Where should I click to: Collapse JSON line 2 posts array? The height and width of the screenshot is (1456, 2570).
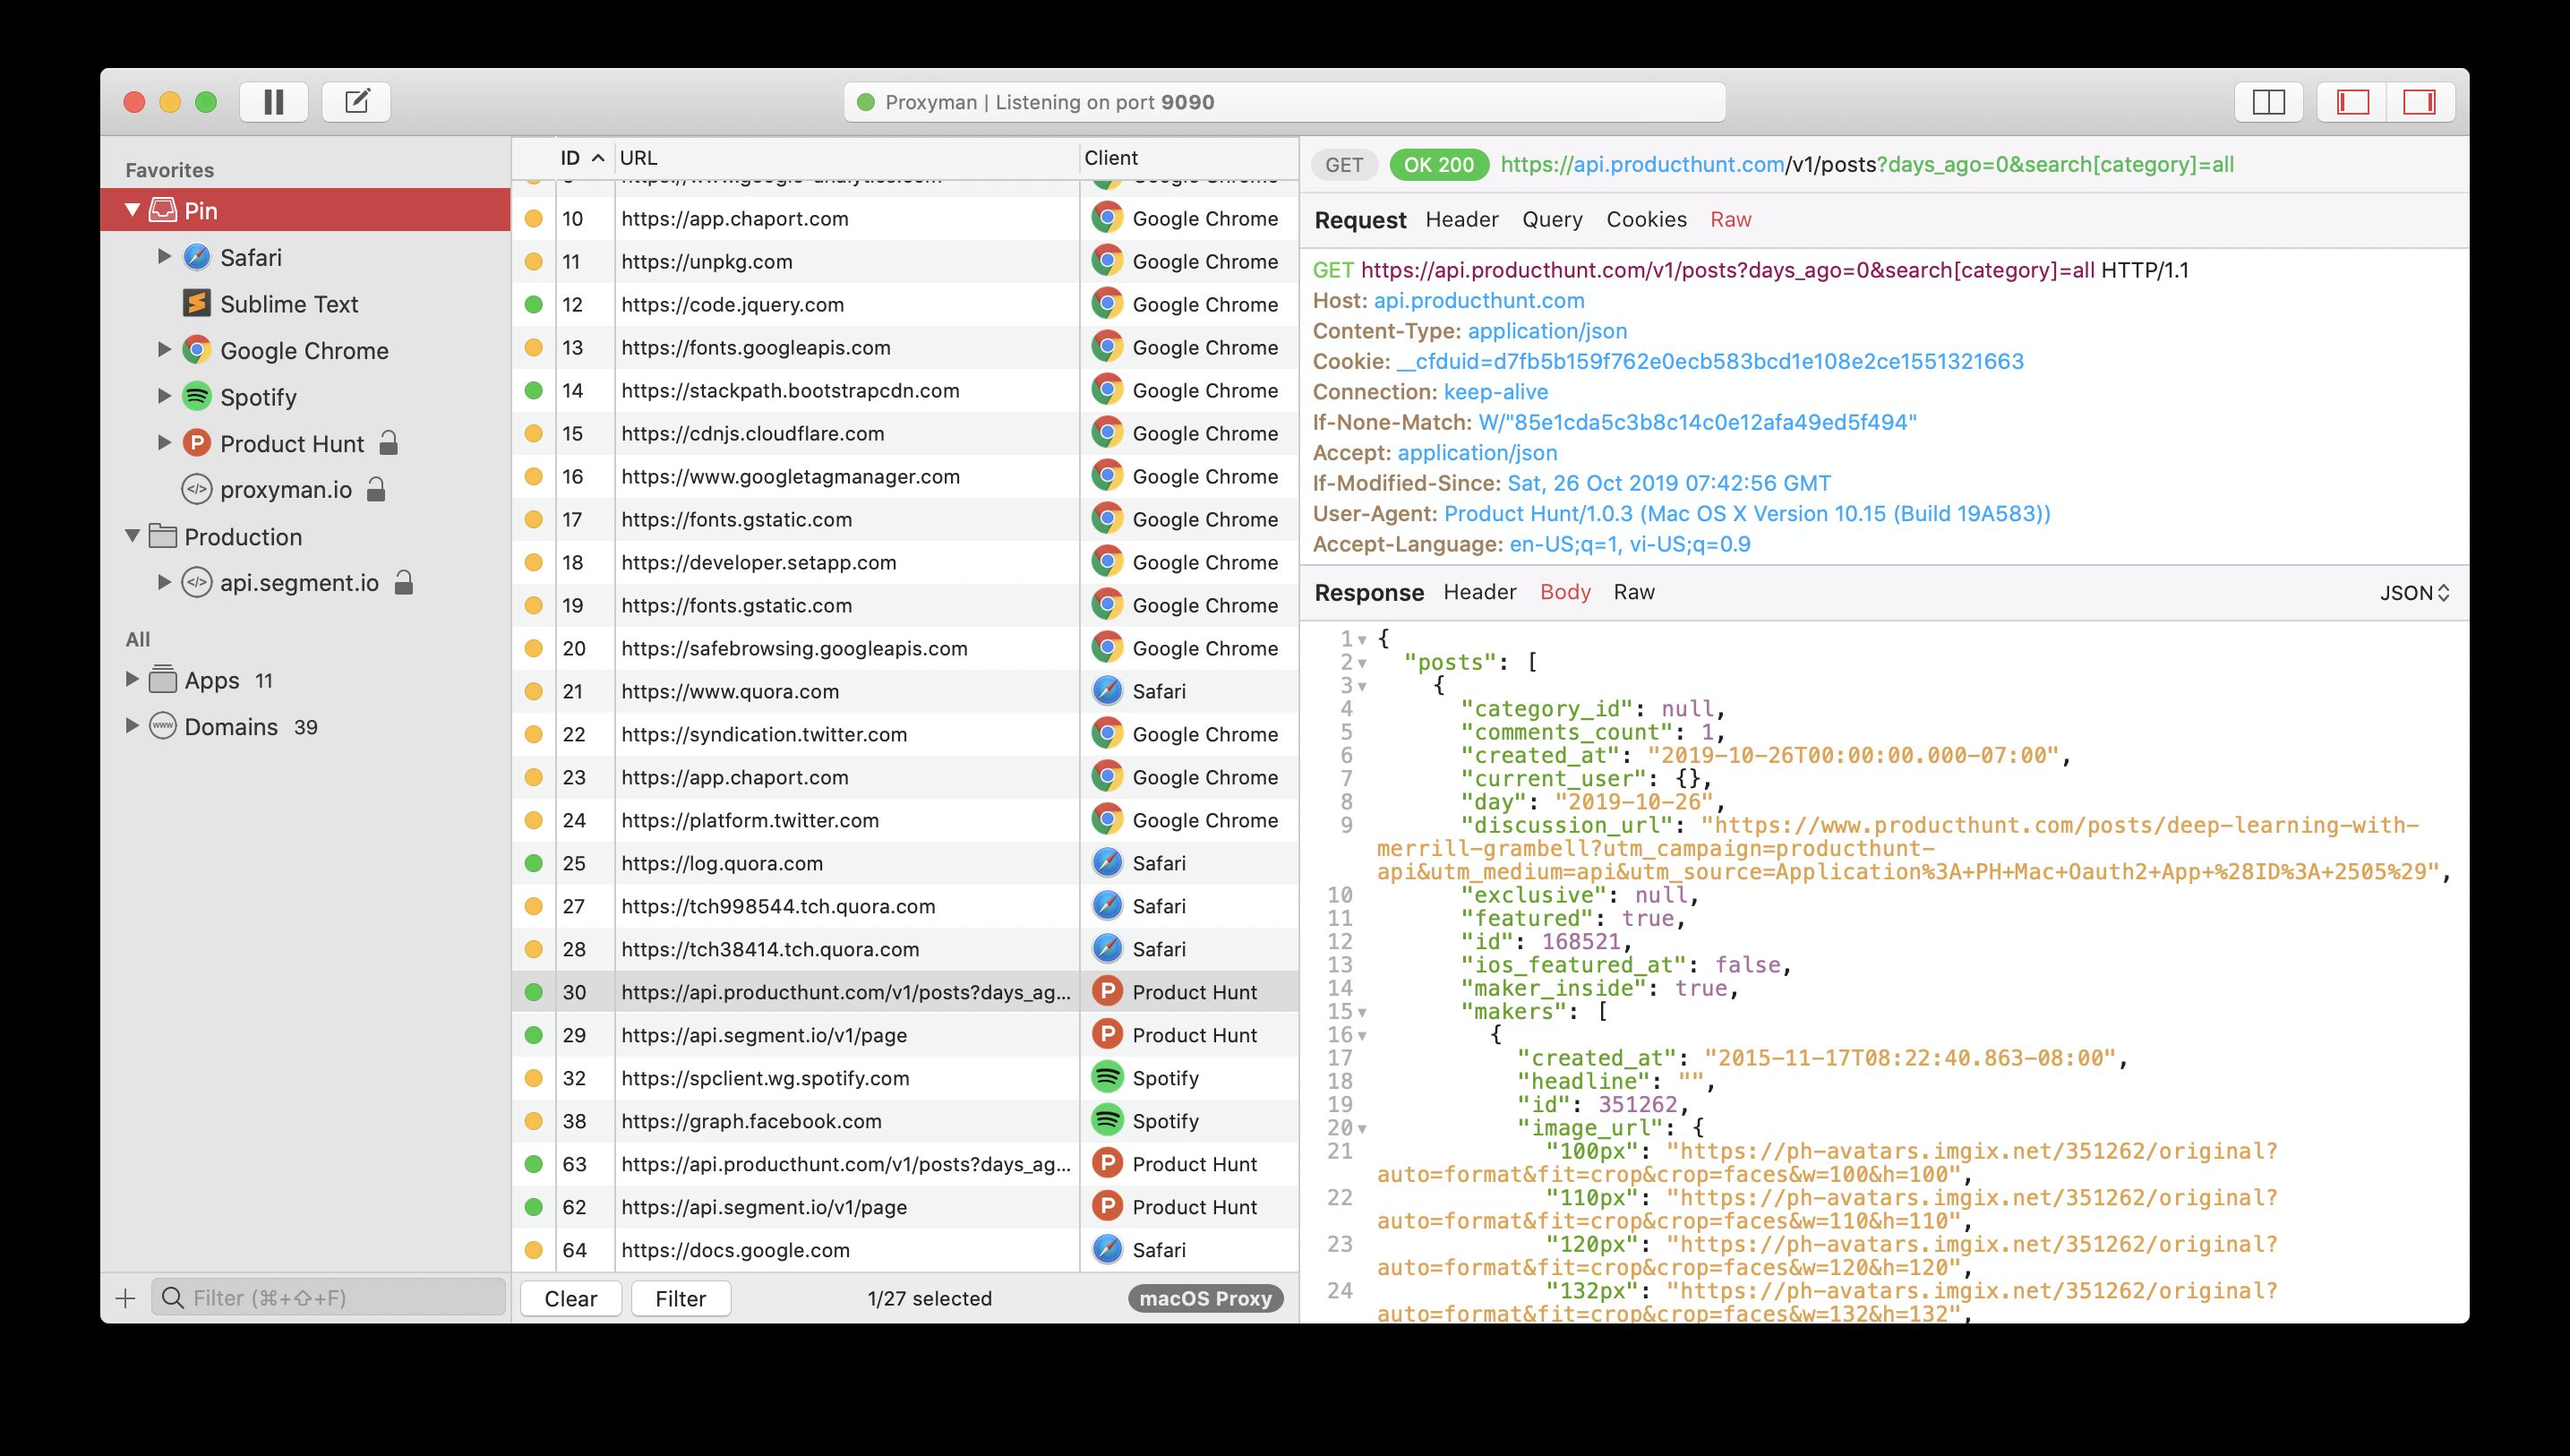click(1362, 663)
